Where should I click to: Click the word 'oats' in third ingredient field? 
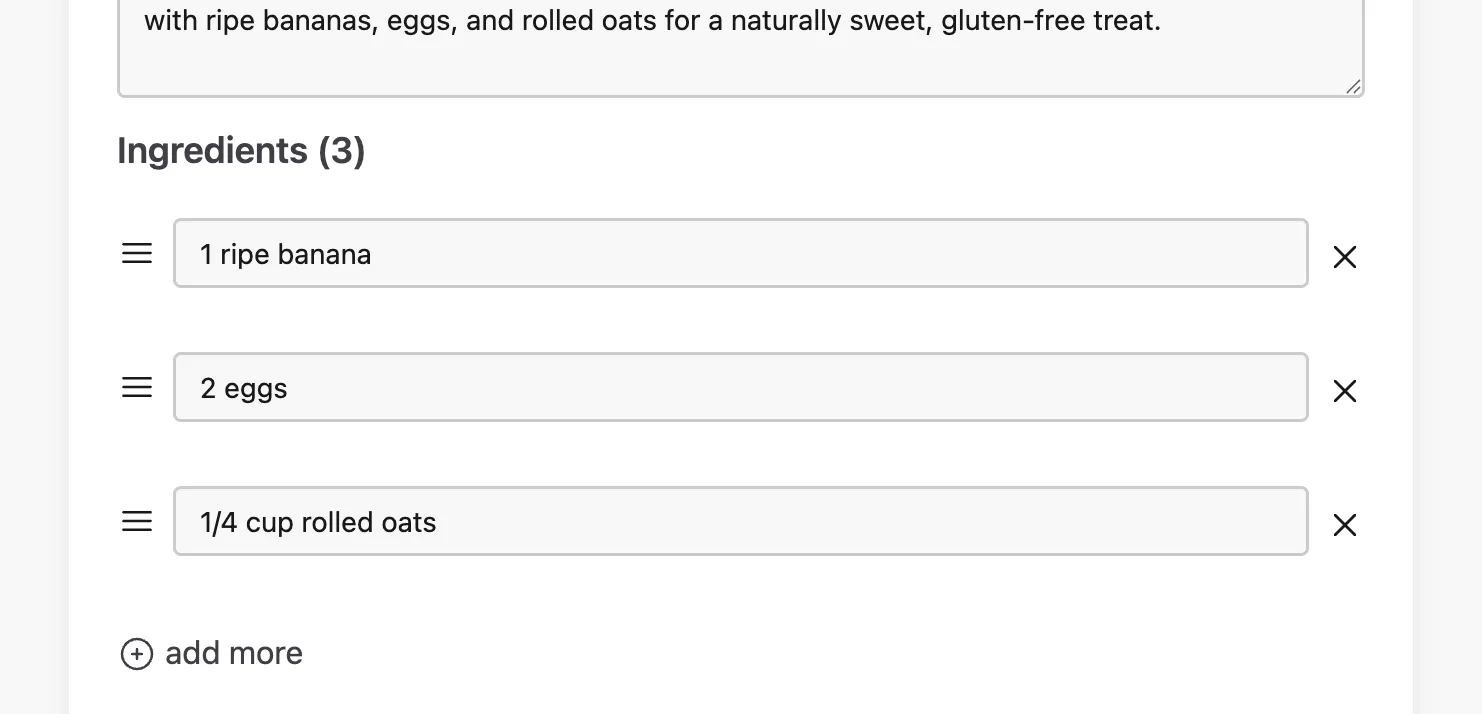tap(409, 522)
